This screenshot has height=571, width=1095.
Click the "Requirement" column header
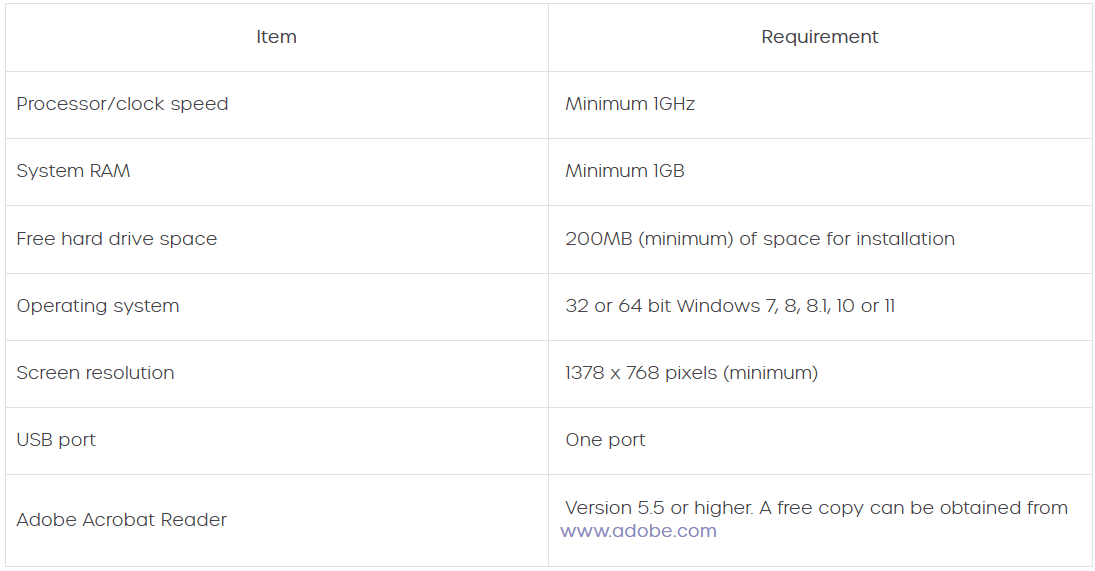coord(819,37)
